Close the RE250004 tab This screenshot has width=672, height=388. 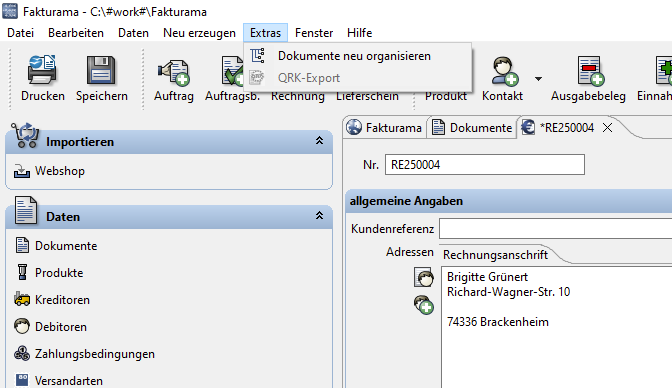point(607,128)
